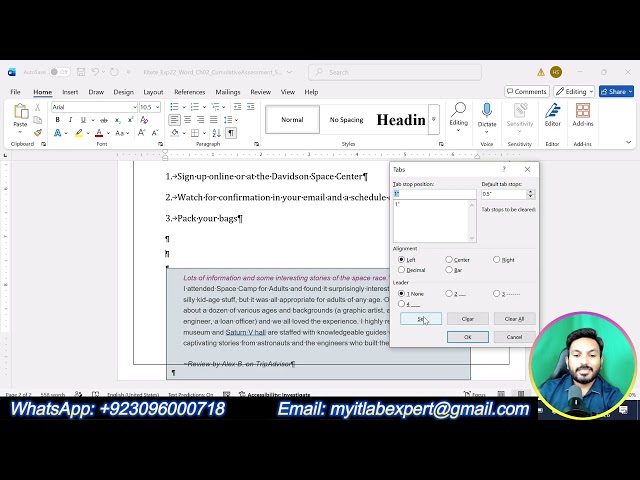Click the Decrease Indent icon
The image size is (640, 480).
coord(238,107)
